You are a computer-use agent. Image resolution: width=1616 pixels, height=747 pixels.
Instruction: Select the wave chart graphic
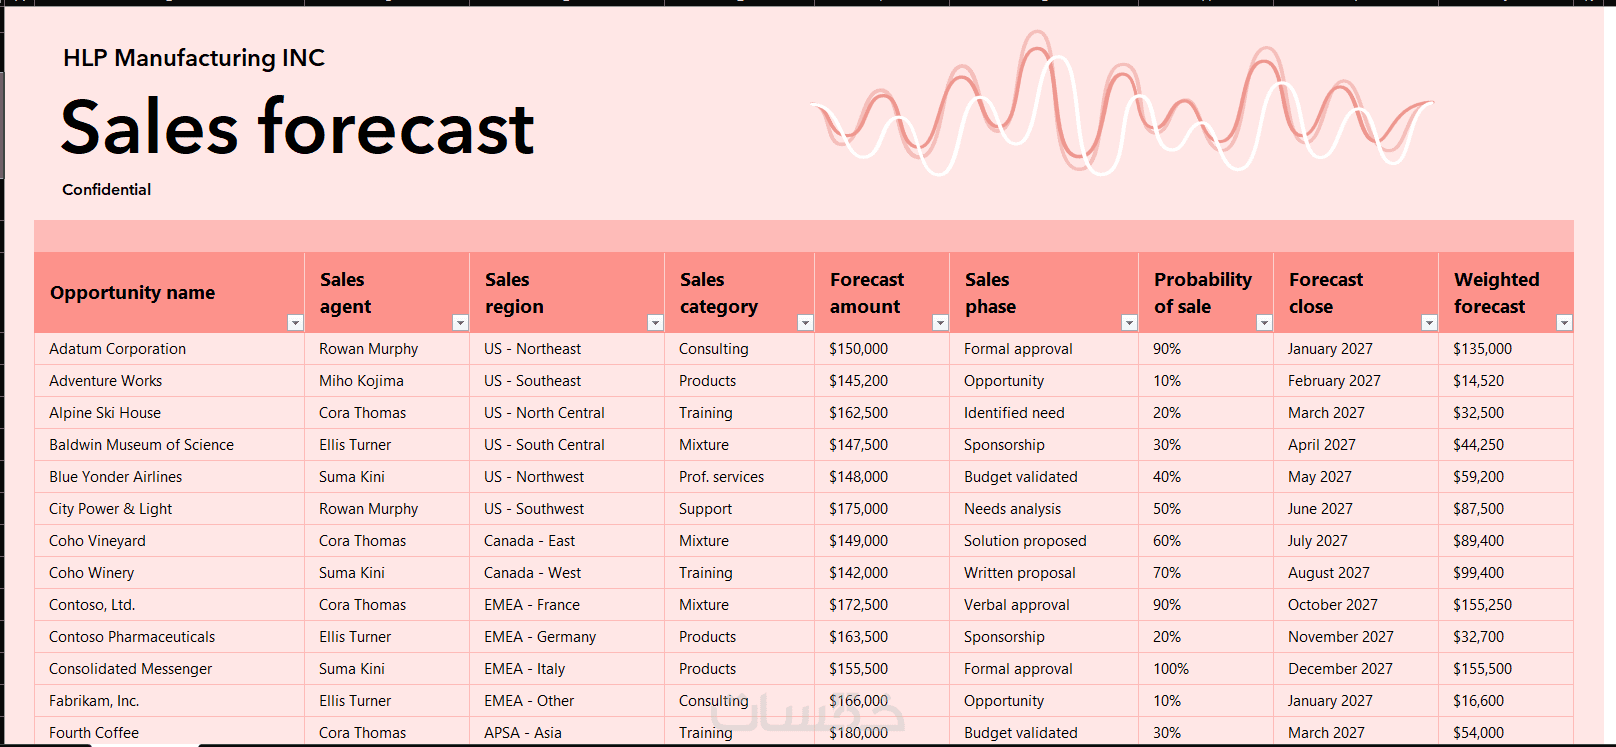pyautogui.click(x=1122, y=104)
